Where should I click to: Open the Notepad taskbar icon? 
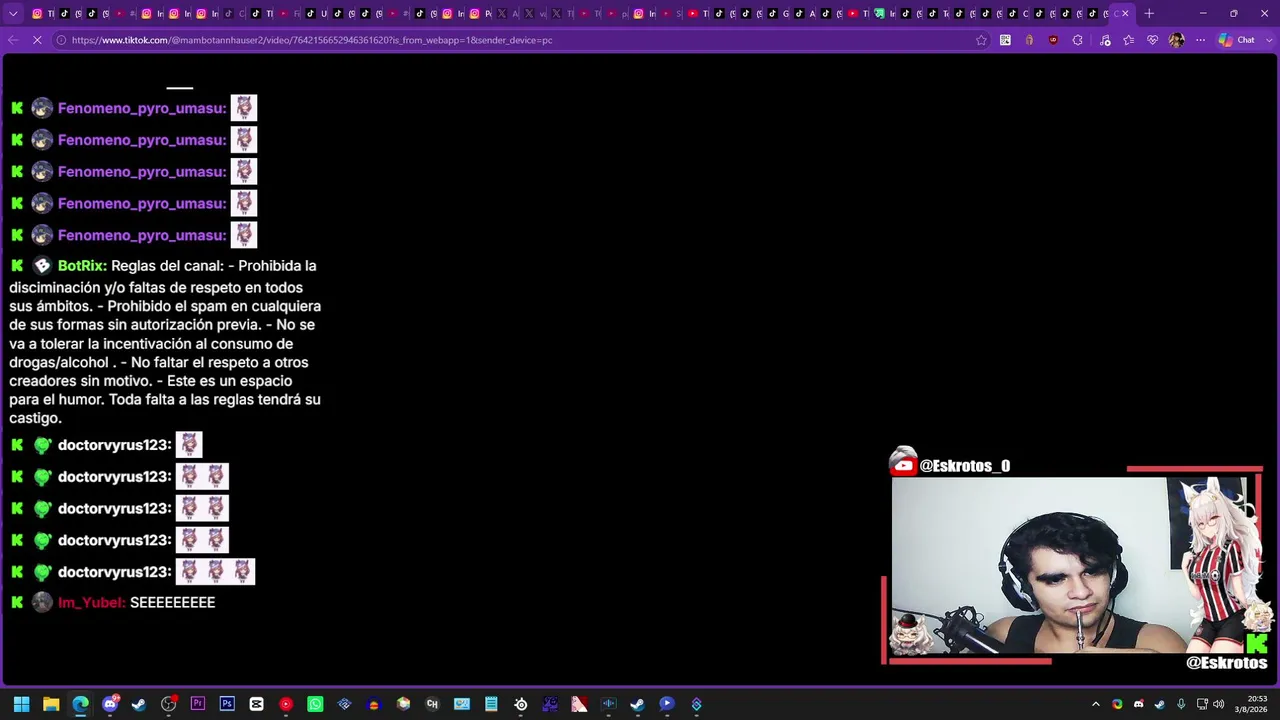point(491,704)
